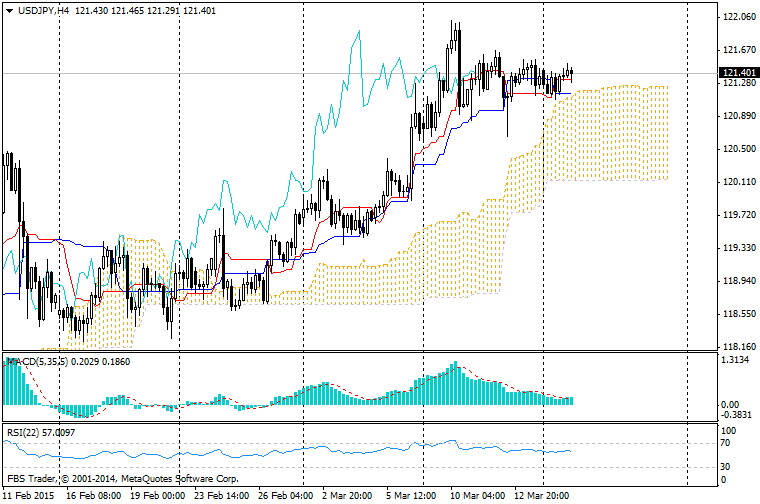Click the 10 Mar 04:00 time label
Screen dimensions: 760x504
pyautogui.click(x=477, y=496)
